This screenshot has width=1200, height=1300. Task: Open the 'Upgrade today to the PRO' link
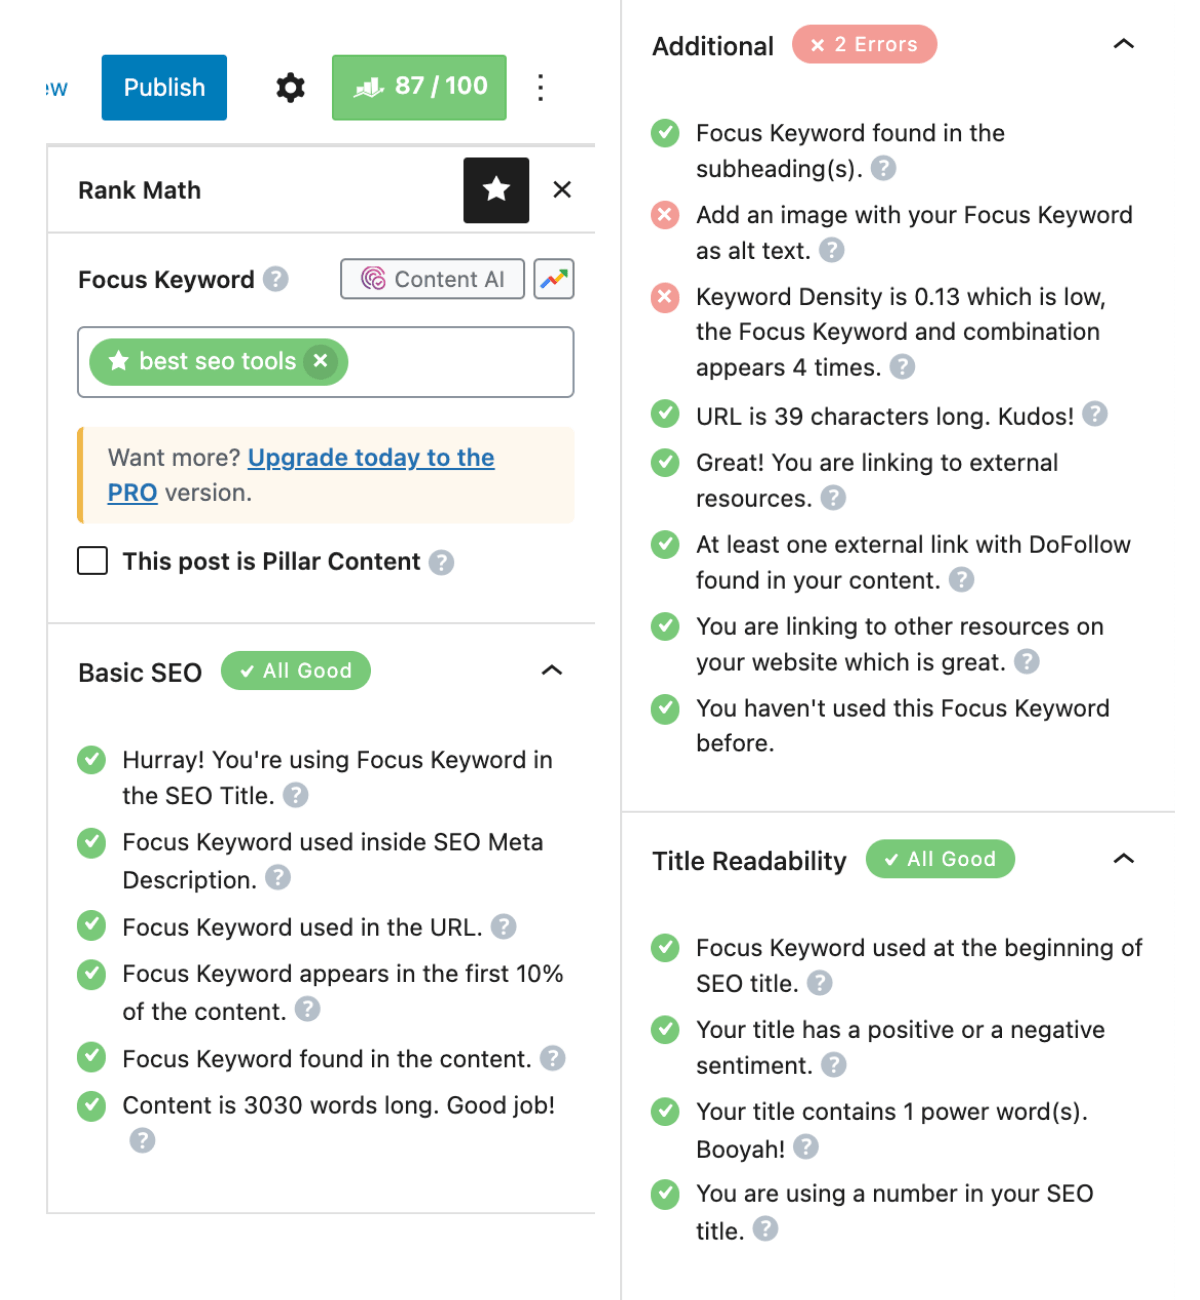(x=370, y=457)
